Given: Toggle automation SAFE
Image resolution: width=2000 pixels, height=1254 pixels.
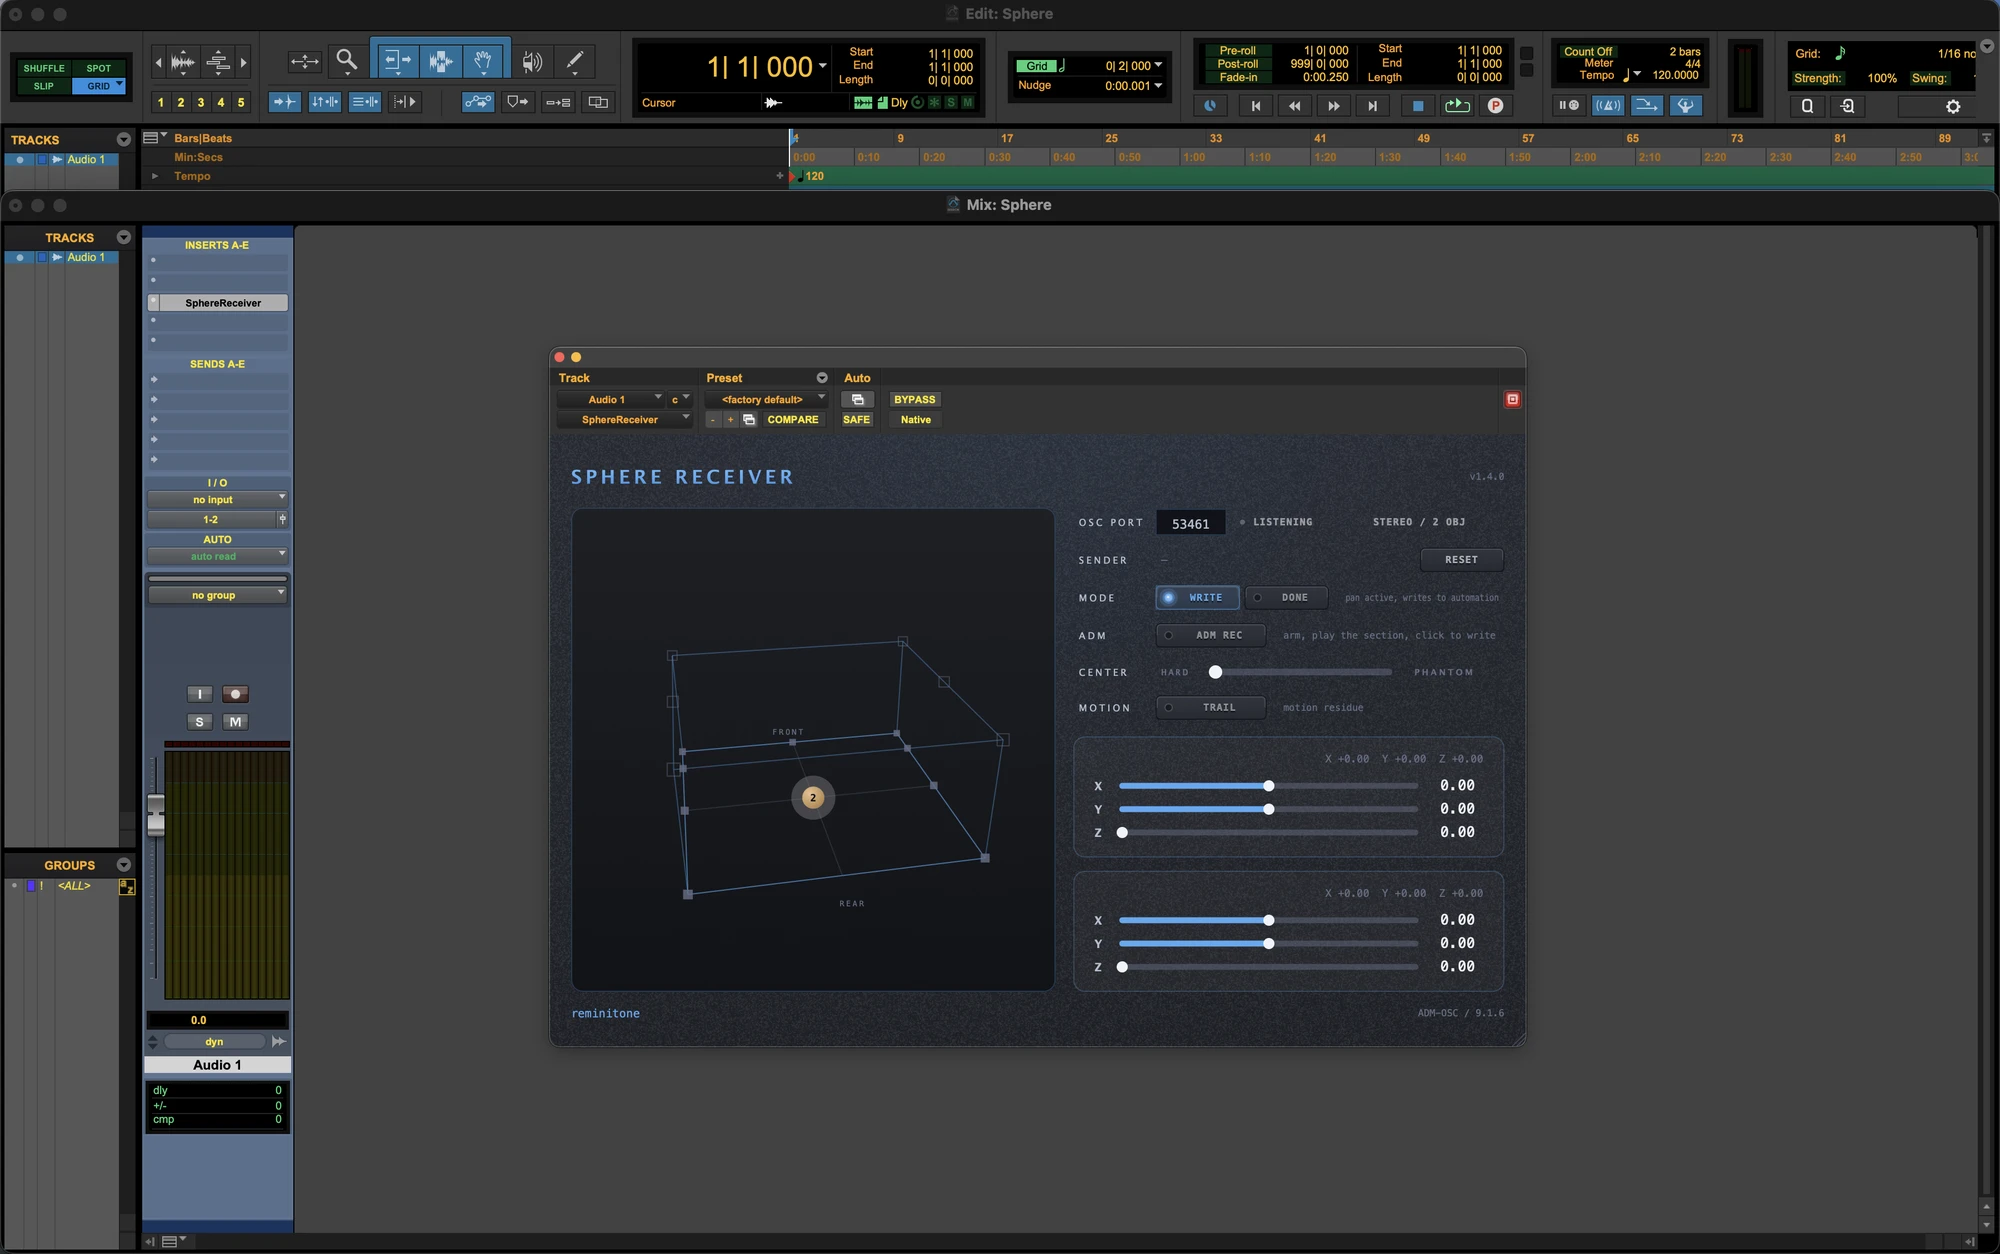Looking at the screenshot, I should click(856, 420).
